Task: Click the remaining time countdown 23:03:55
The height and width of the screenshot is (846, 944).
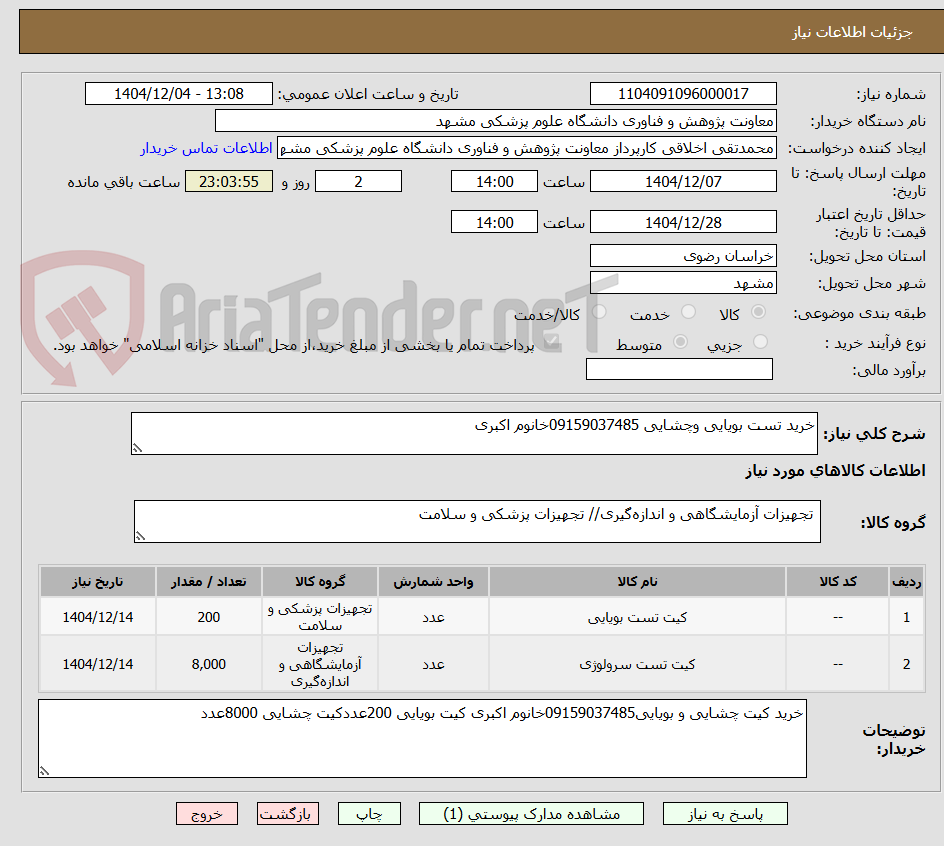Action: pyautogui.click(x=229, y=181)
